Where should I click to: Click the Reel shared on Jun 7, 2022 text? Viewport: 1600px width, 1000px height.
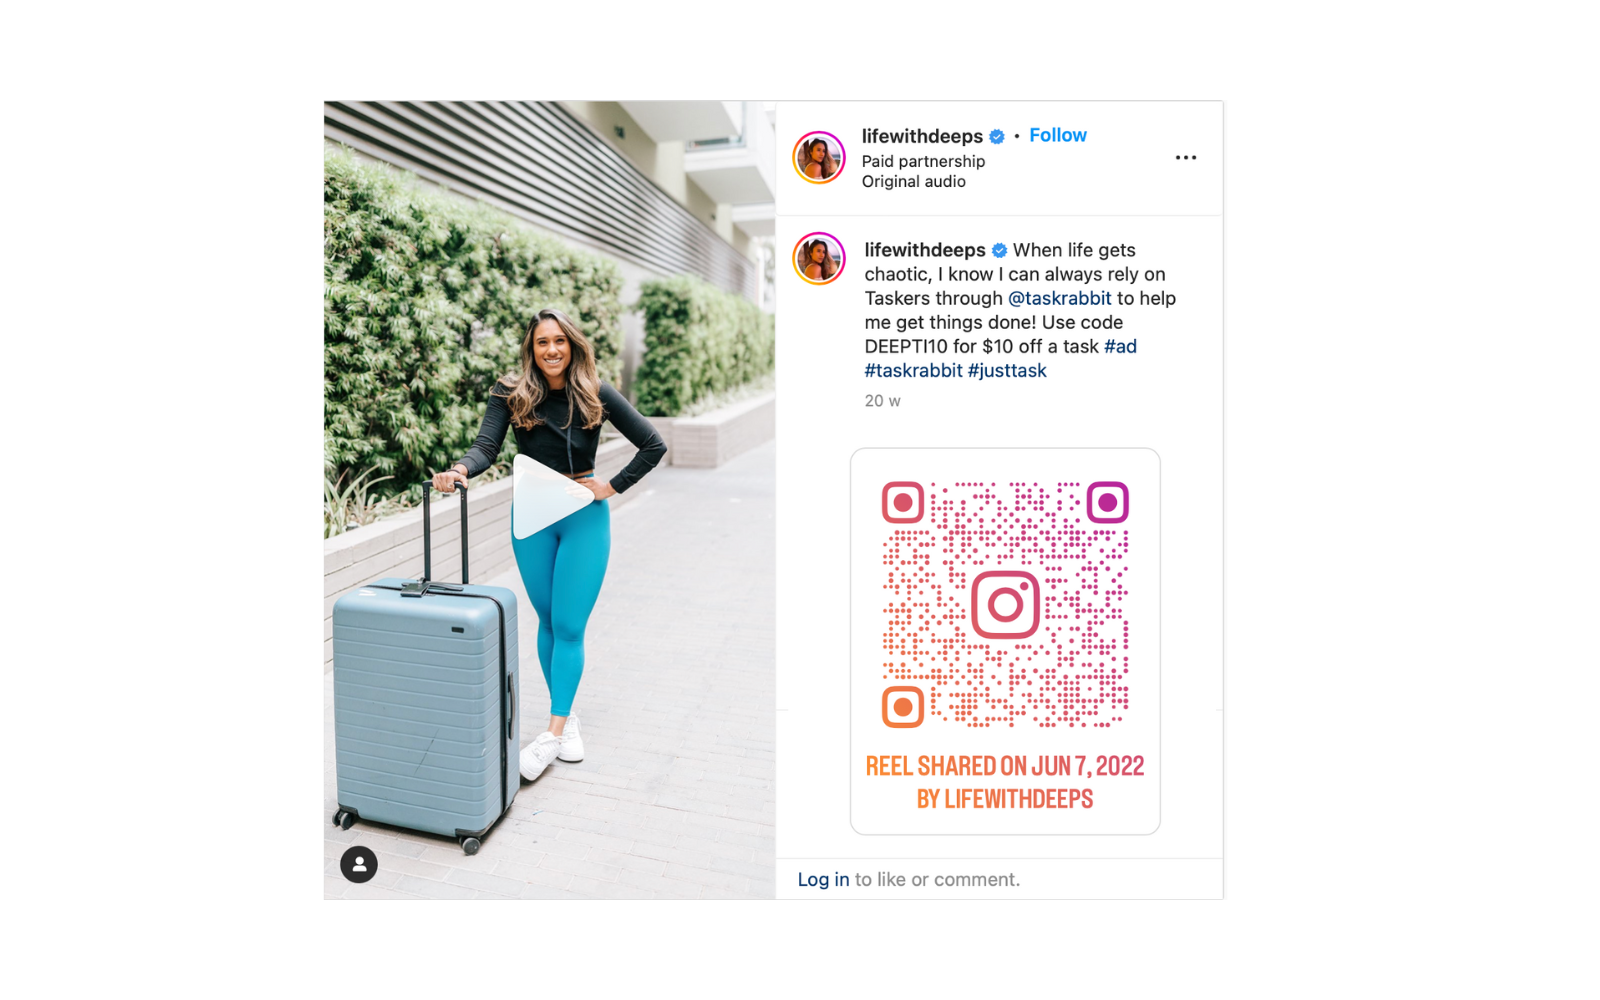point(1005,766)
